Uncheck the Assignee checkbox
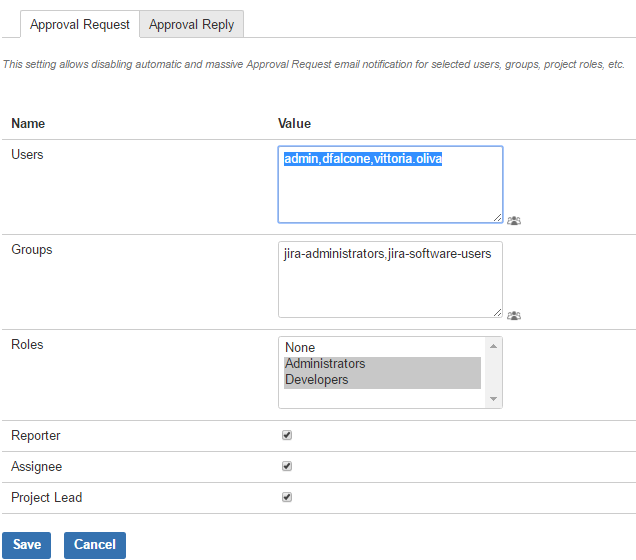The height and width of the screenshot is (560, 636). tap(287, 466)
